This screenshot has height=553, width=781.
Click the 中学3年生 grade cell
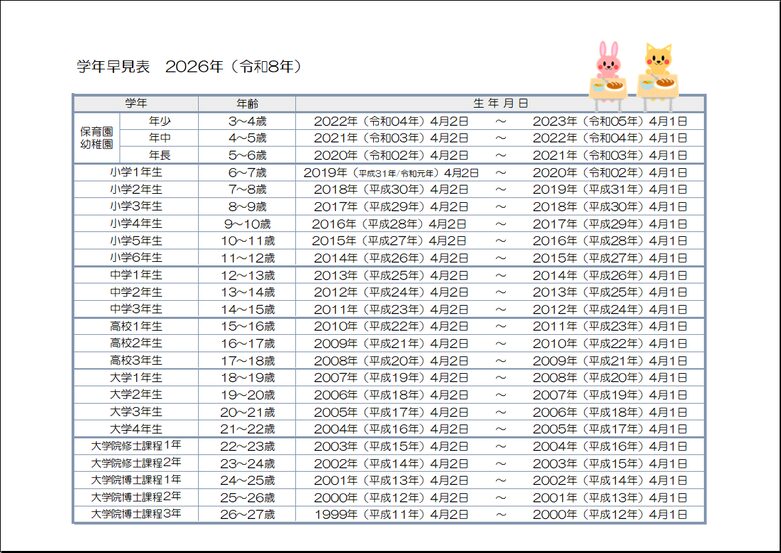(136, 309)
